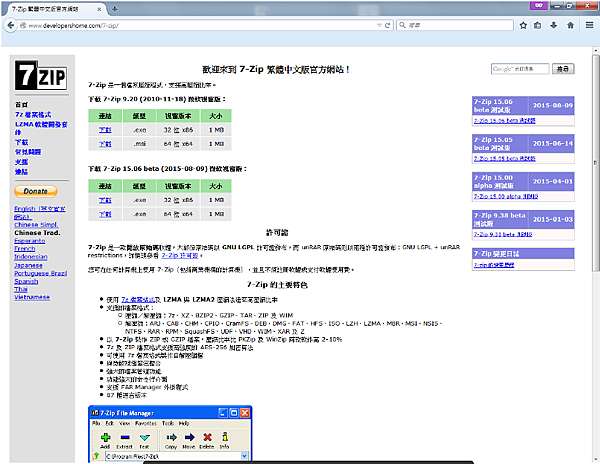Open the URL history dropdown arrow
The width and height of the screenshot is (600, 464).
379,25
